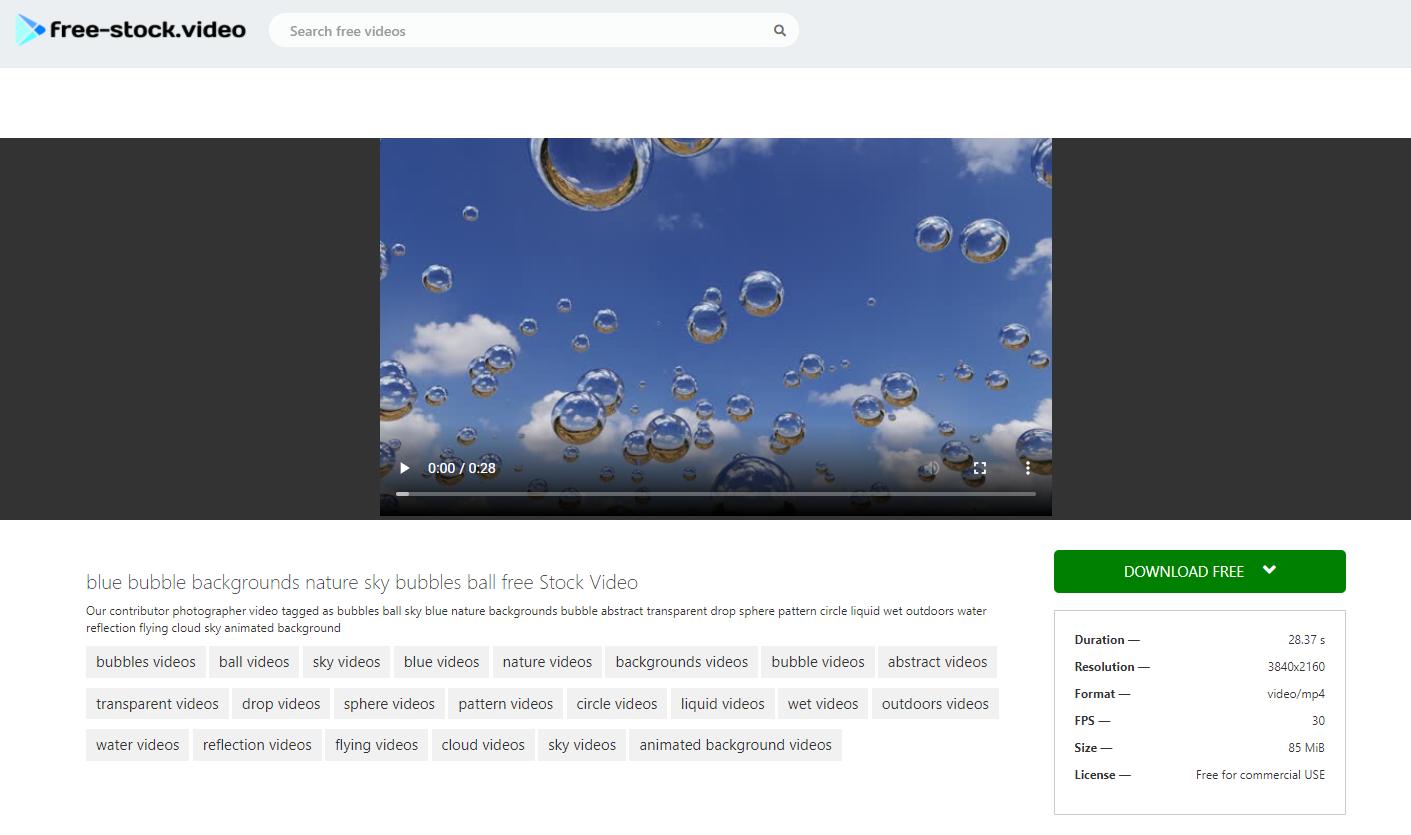This screenshot has width=1411, height=835.
Task: Open the nature videos tag
Action: point(547,662)
